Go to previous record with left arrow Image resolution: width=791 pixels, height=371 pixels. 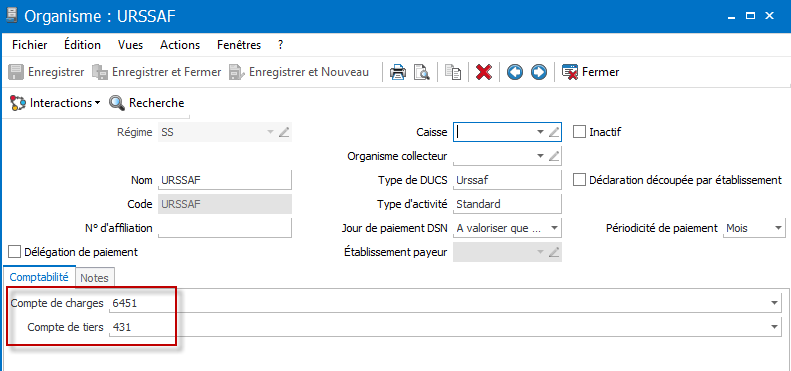[515, 72]
